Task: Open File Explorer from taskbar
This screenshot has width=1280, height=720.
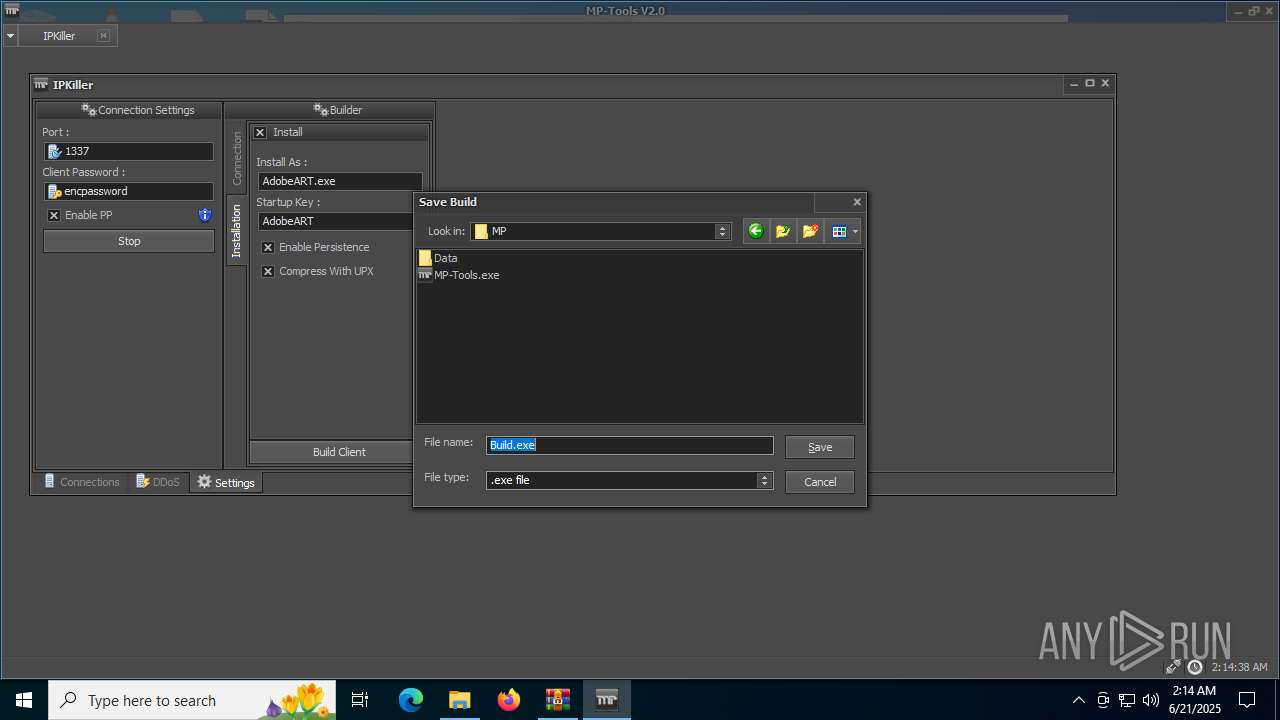Action: pos(459,700)
